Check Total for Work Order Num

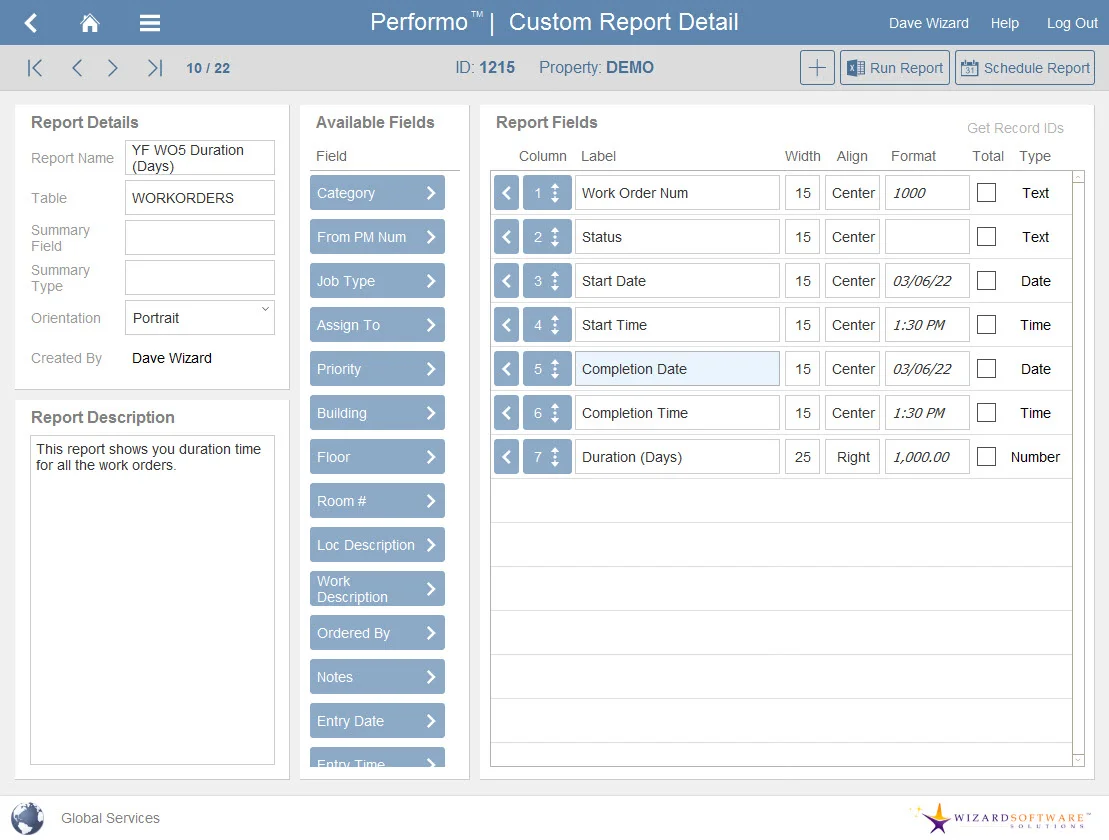(x=986, y=192)
